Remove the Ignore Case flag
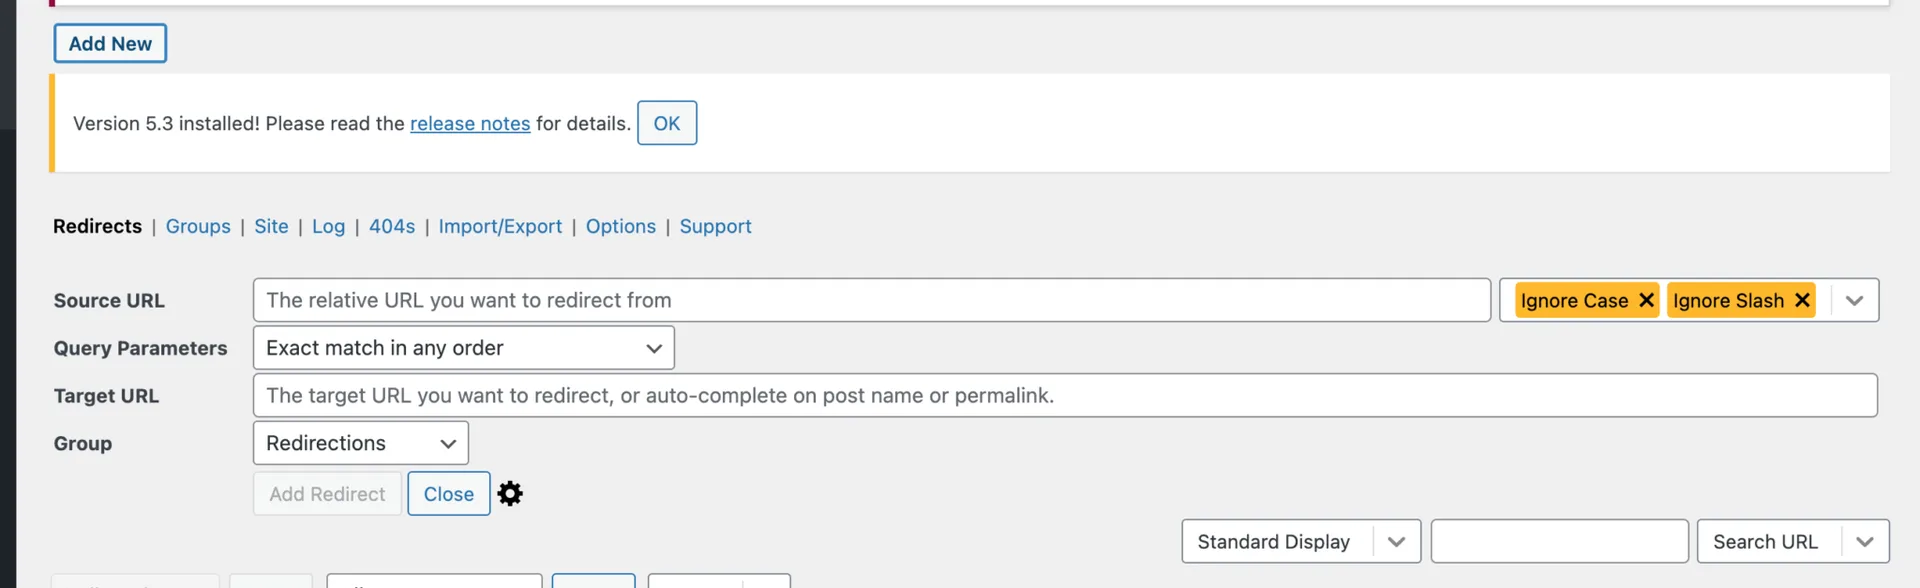The height and width of the screenshot is (588, 1920). pos(1646,300)
